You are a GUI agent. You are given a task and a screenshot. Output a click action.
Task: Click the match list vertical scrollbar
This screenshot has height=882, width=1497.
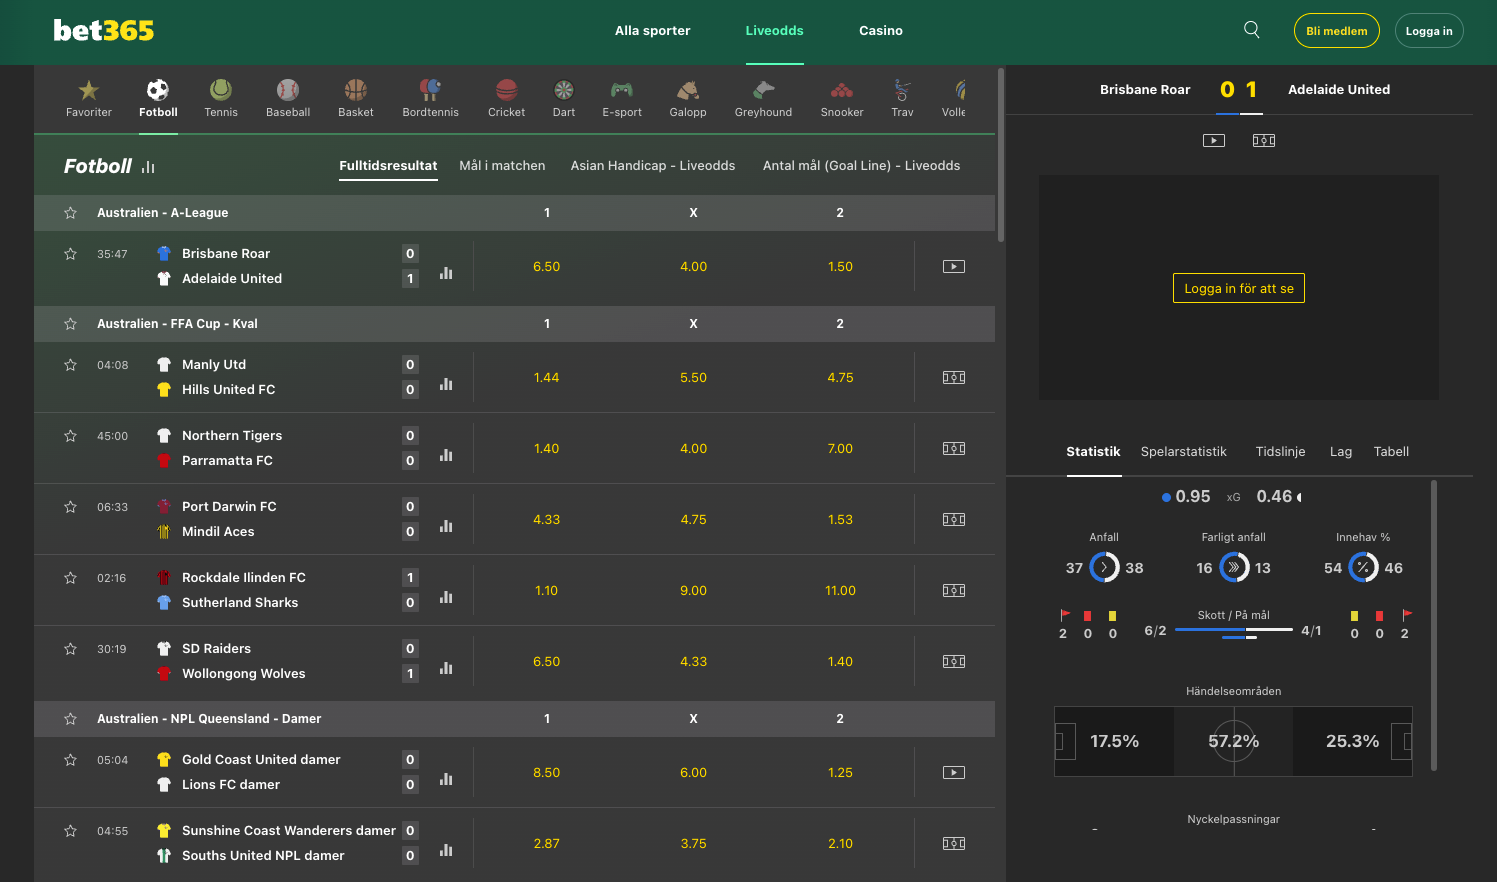[x=1000, y=155]
